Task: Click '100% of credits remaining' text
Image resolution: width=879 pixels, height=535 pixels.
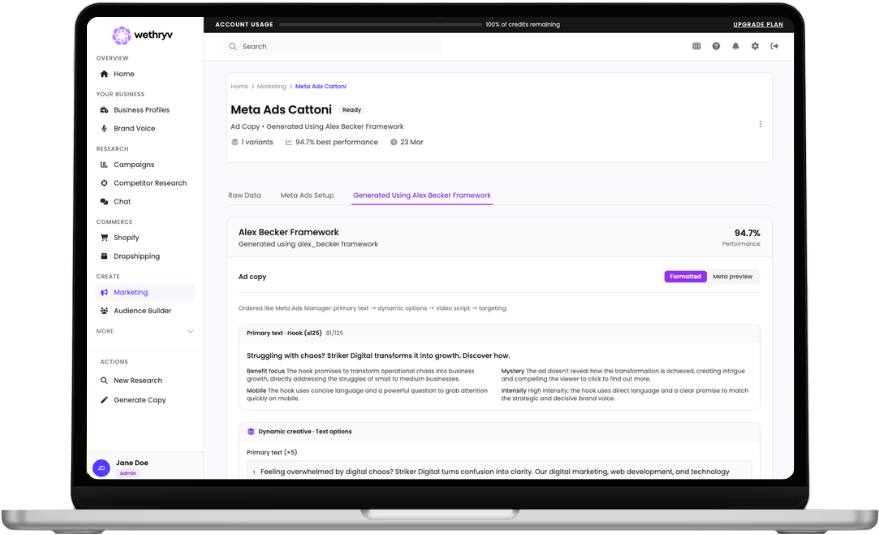Action: 522,25
